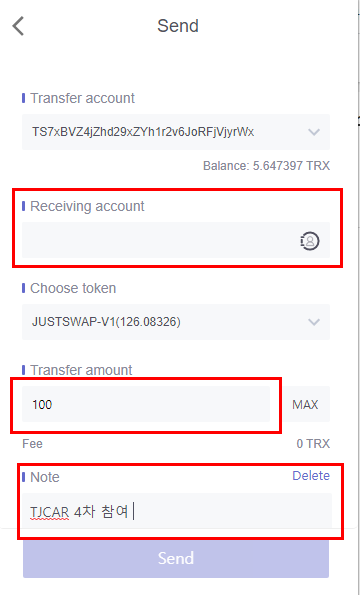Select the Balance 5.647397 TRX text
The image size is (360, 595).
point(266,166)
